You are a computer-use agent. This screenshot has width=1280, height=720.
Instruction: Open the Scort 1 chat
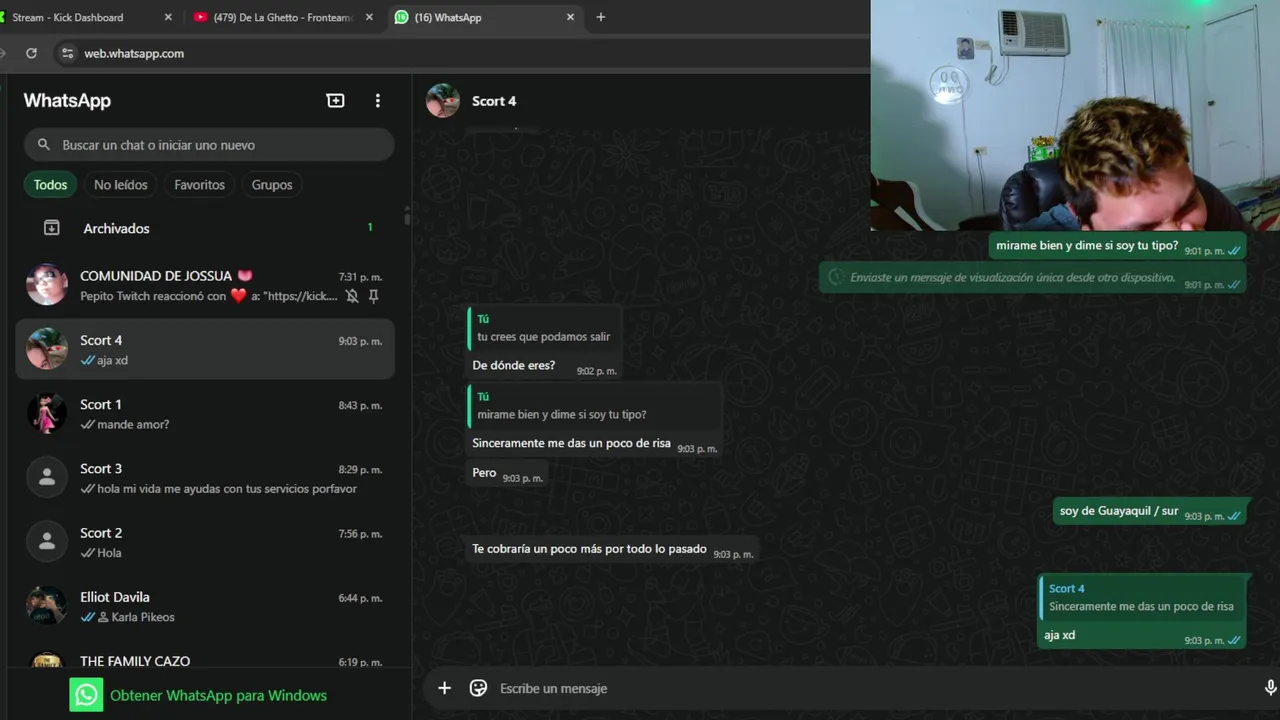point(205,413)
